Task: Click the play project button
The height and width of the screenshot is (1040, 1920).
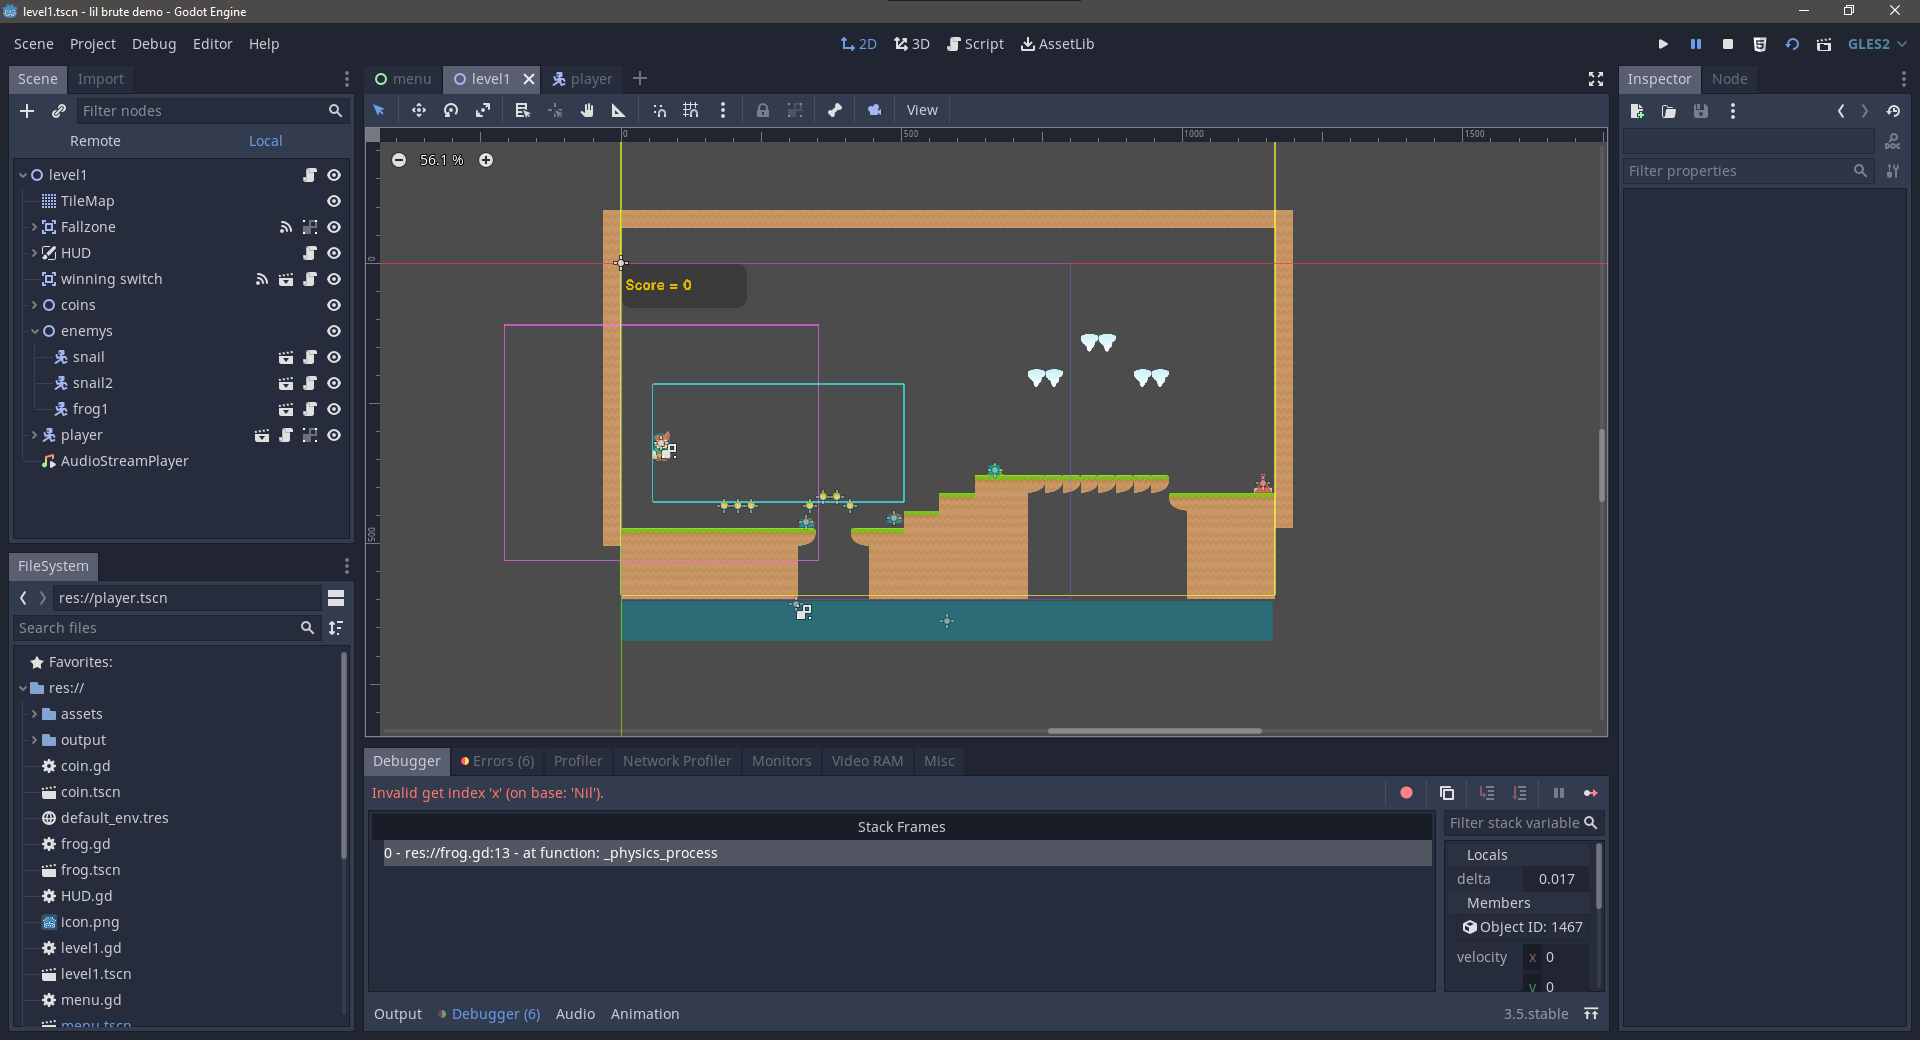Action: click(x=1663, y=44)
